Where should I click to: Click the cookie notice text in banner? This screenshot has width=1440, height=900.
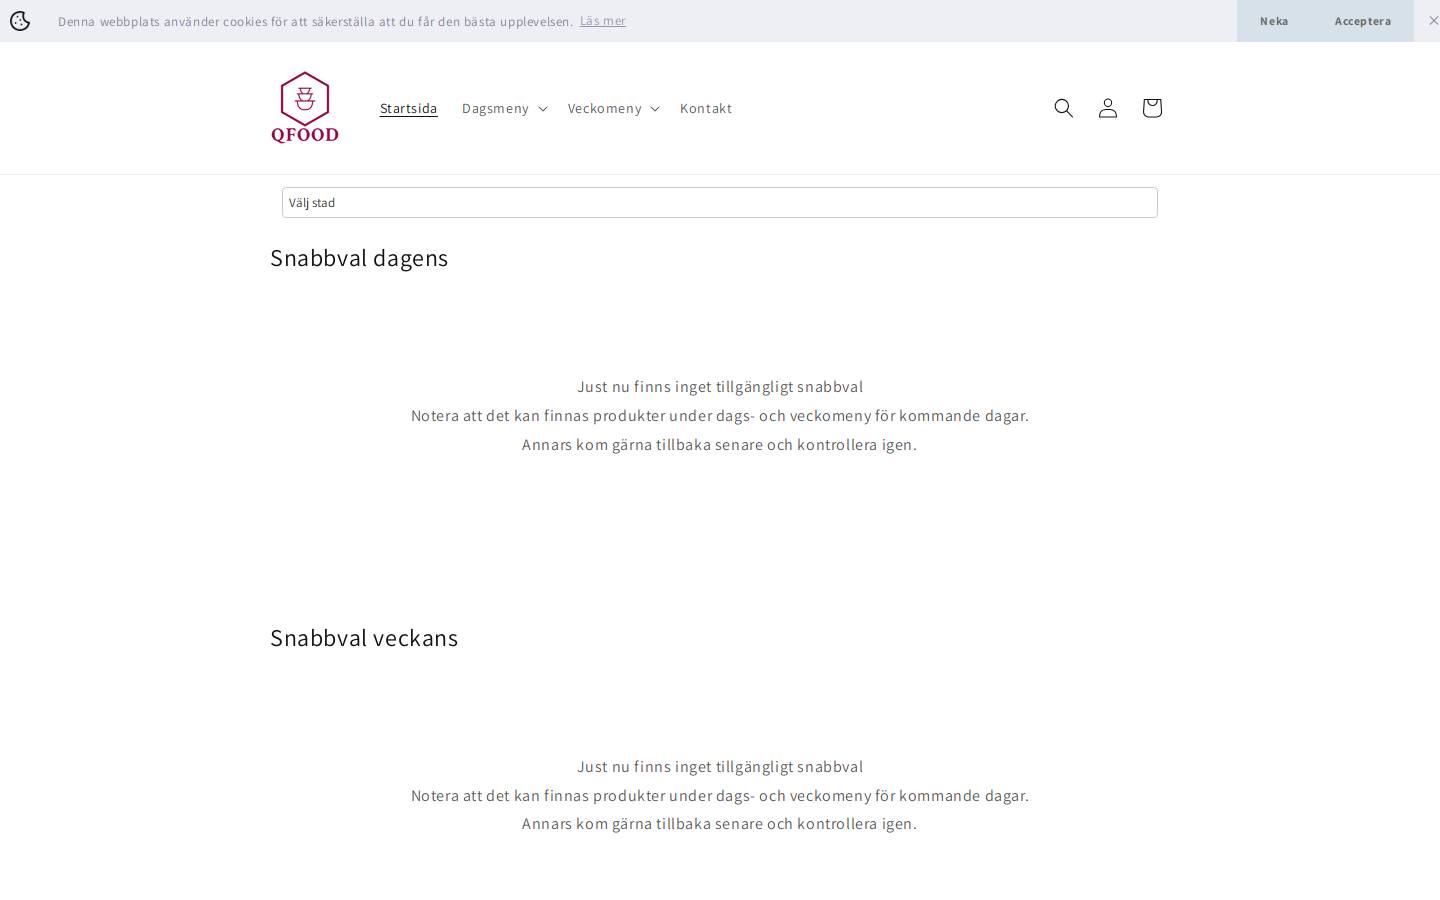coord(315,21)
